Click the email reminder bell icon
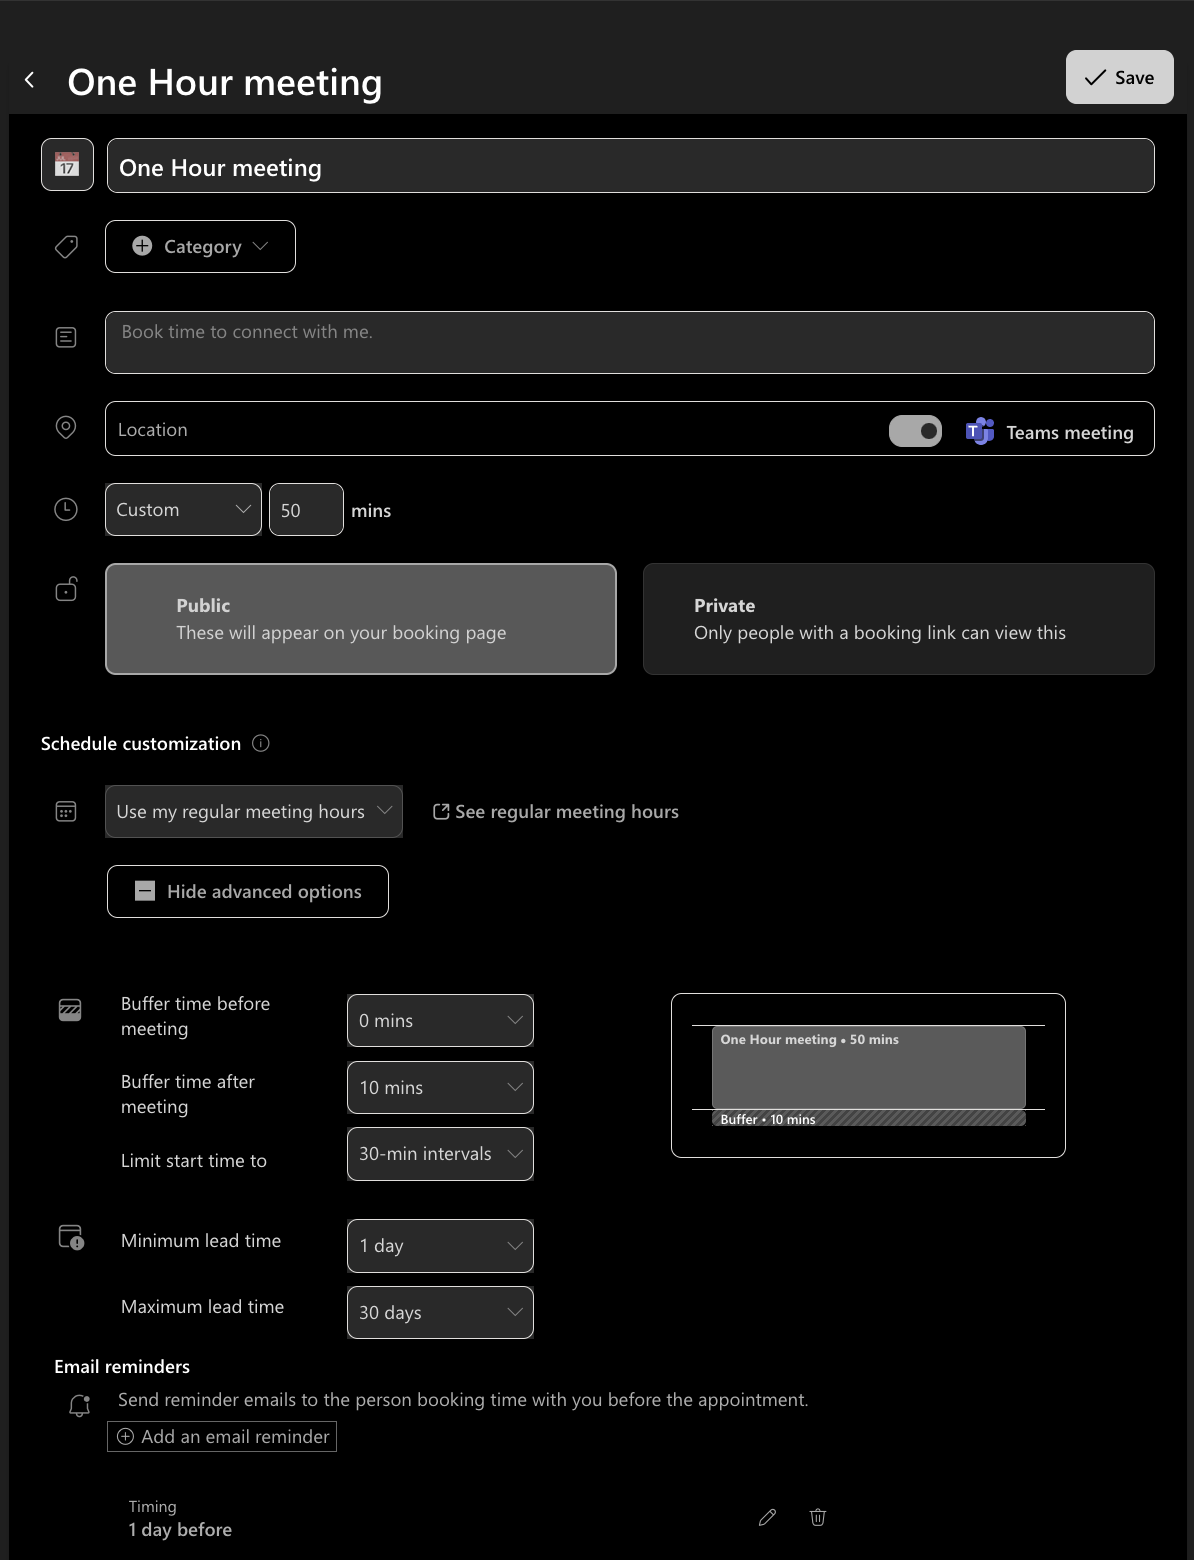1194x1560 pixels. point(80,1406)
